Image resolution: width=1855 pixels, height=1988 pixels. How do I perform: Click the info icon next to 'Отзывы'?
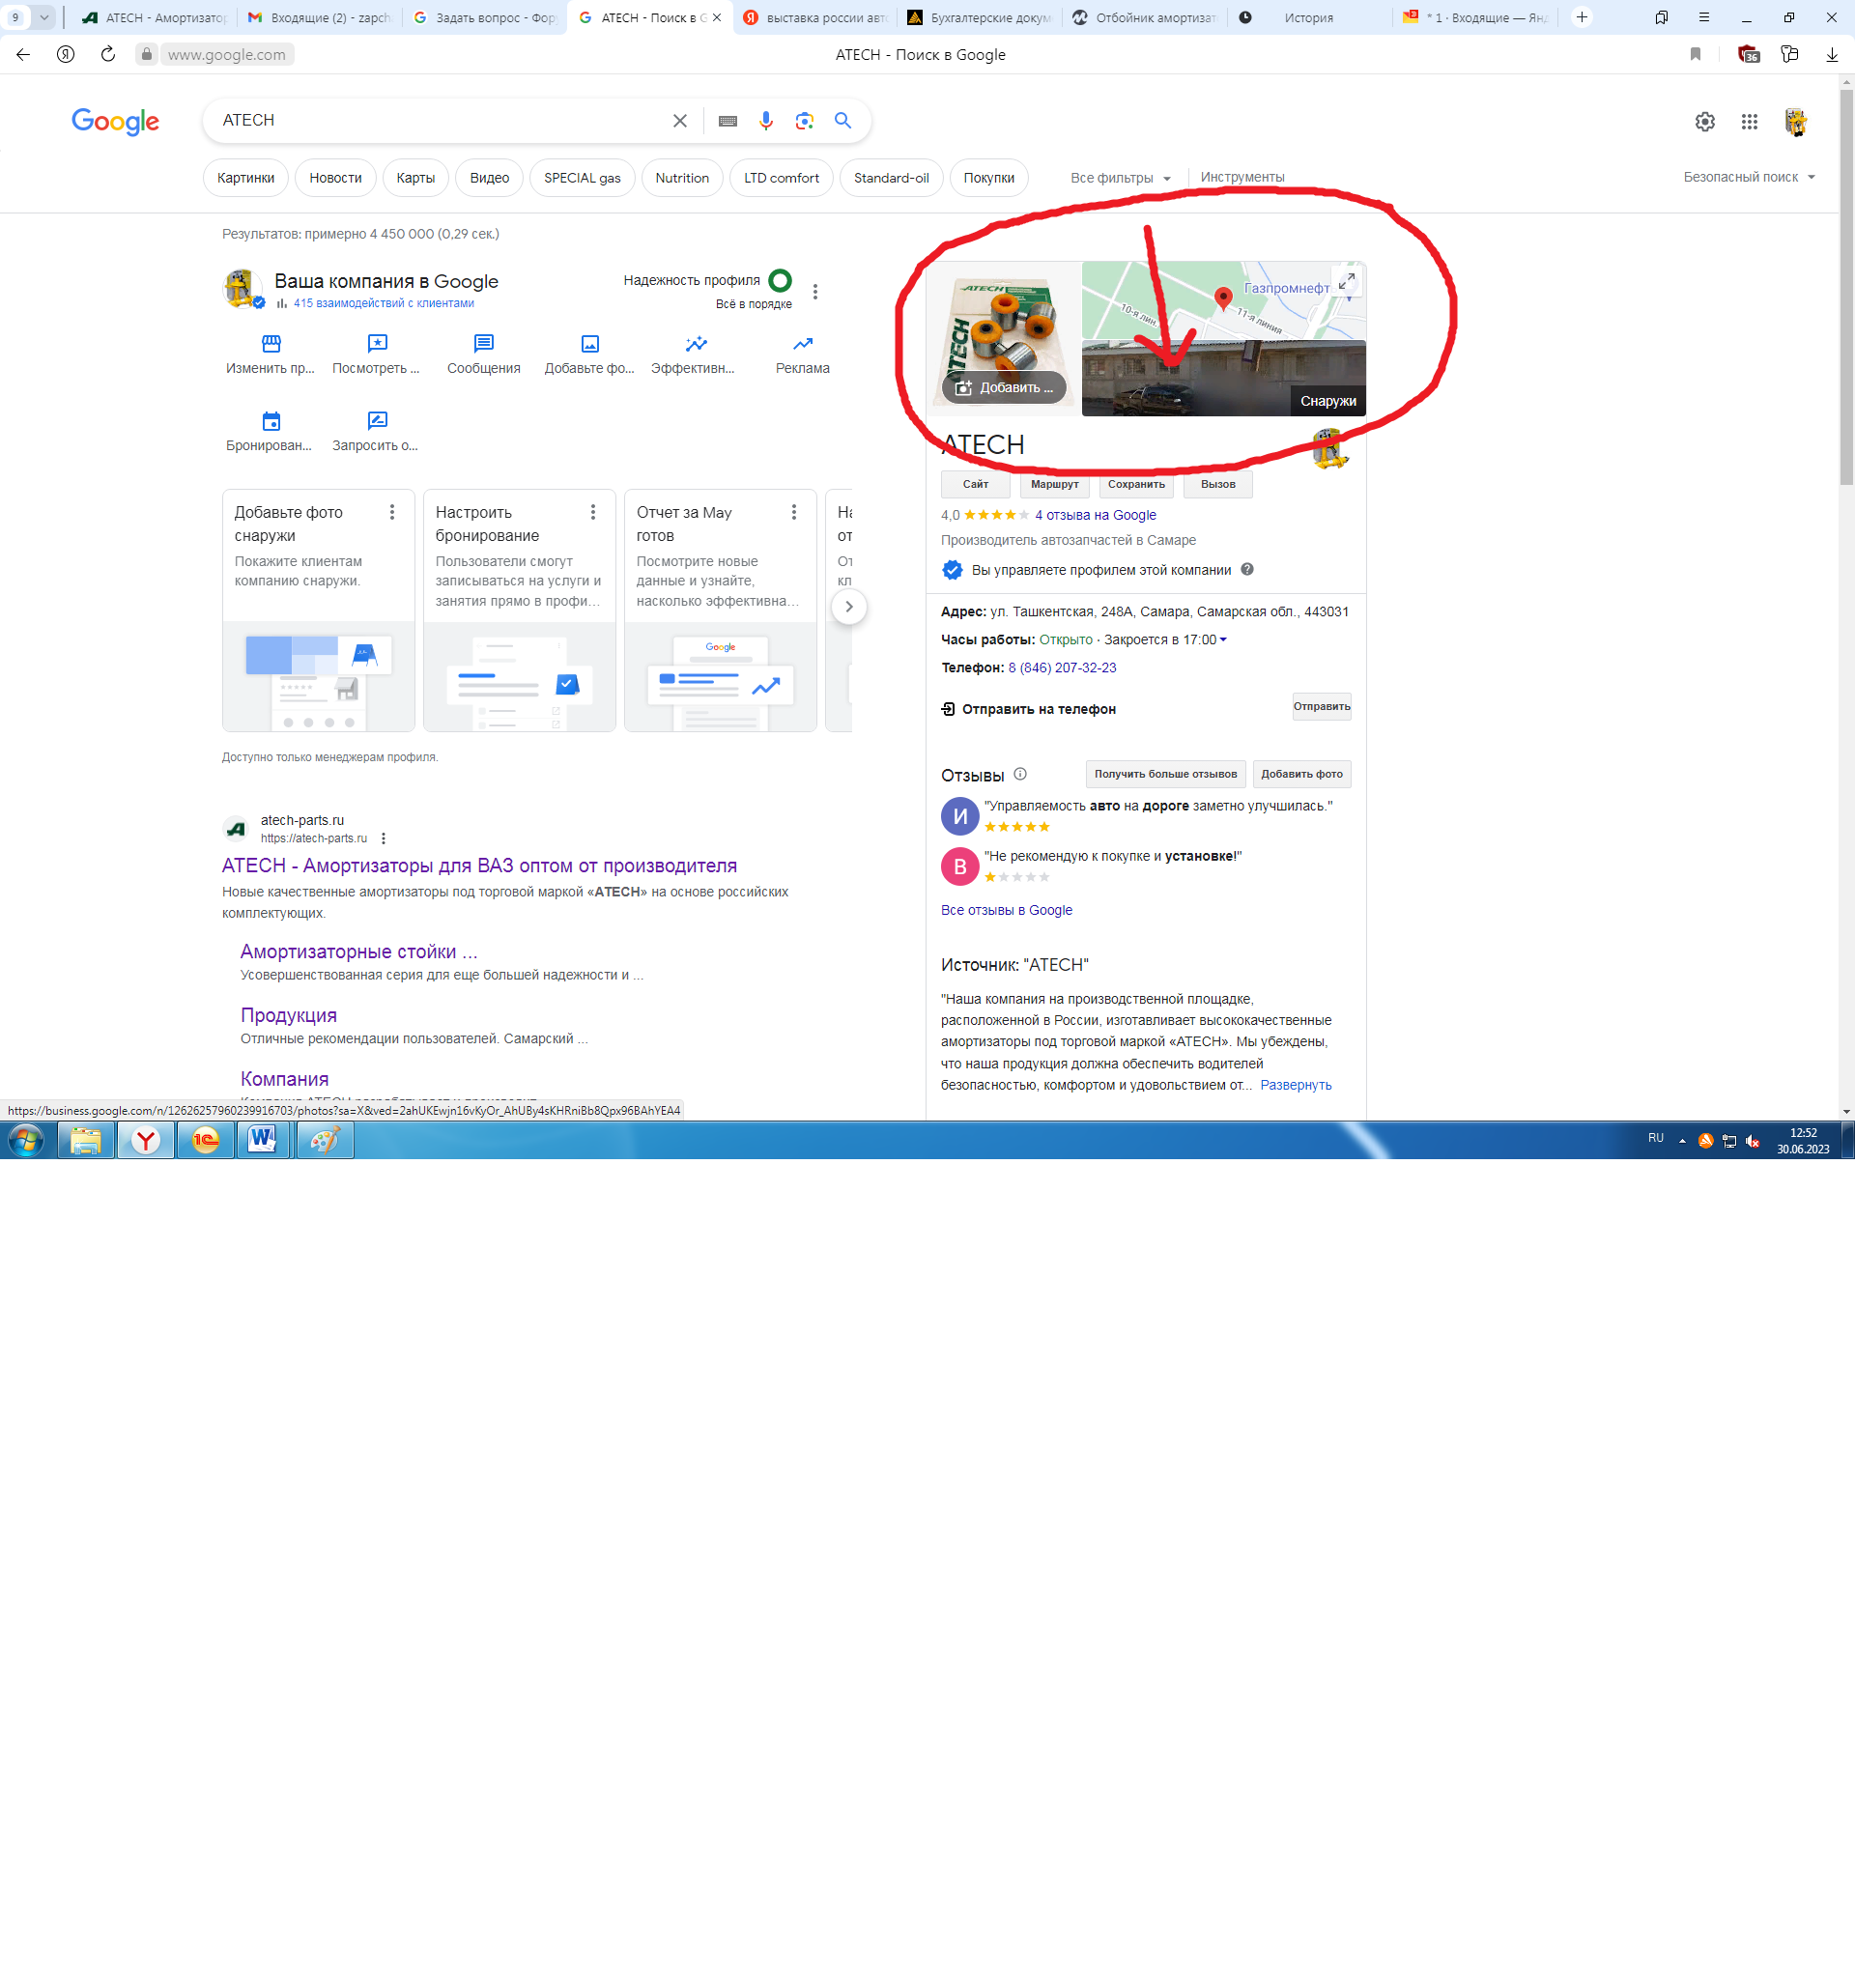1020,774
